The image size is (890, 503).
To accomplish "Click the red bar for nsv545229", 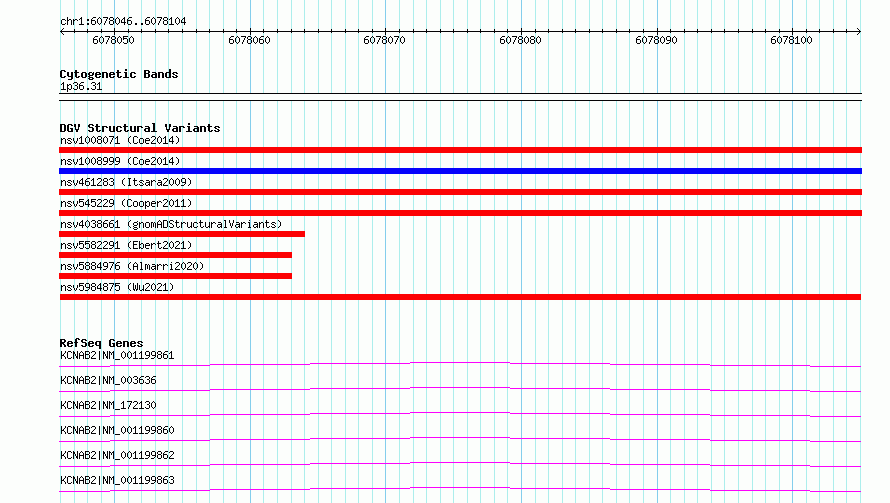I will click(460, 213).
